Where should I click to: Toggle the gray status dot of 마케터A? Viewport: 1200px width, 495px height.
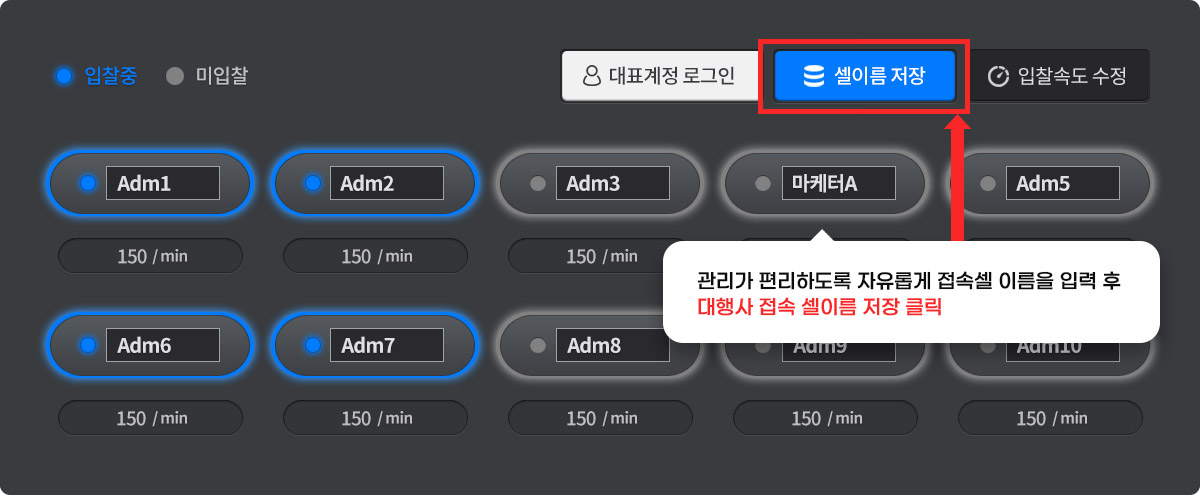[x=762, y=184]
